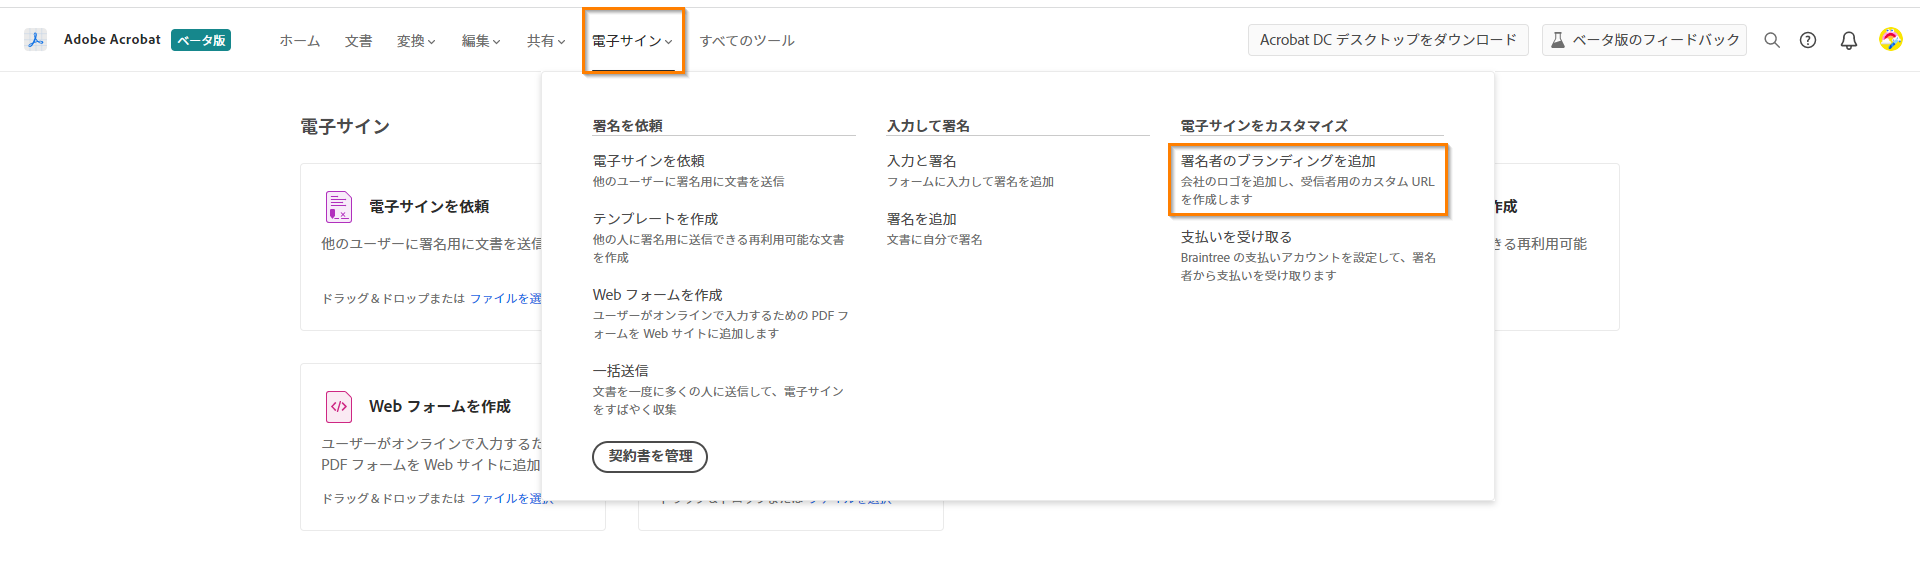Click the Adobe Acrobat logo icon
Screen dimensions: 1920x562
[36, 40]
